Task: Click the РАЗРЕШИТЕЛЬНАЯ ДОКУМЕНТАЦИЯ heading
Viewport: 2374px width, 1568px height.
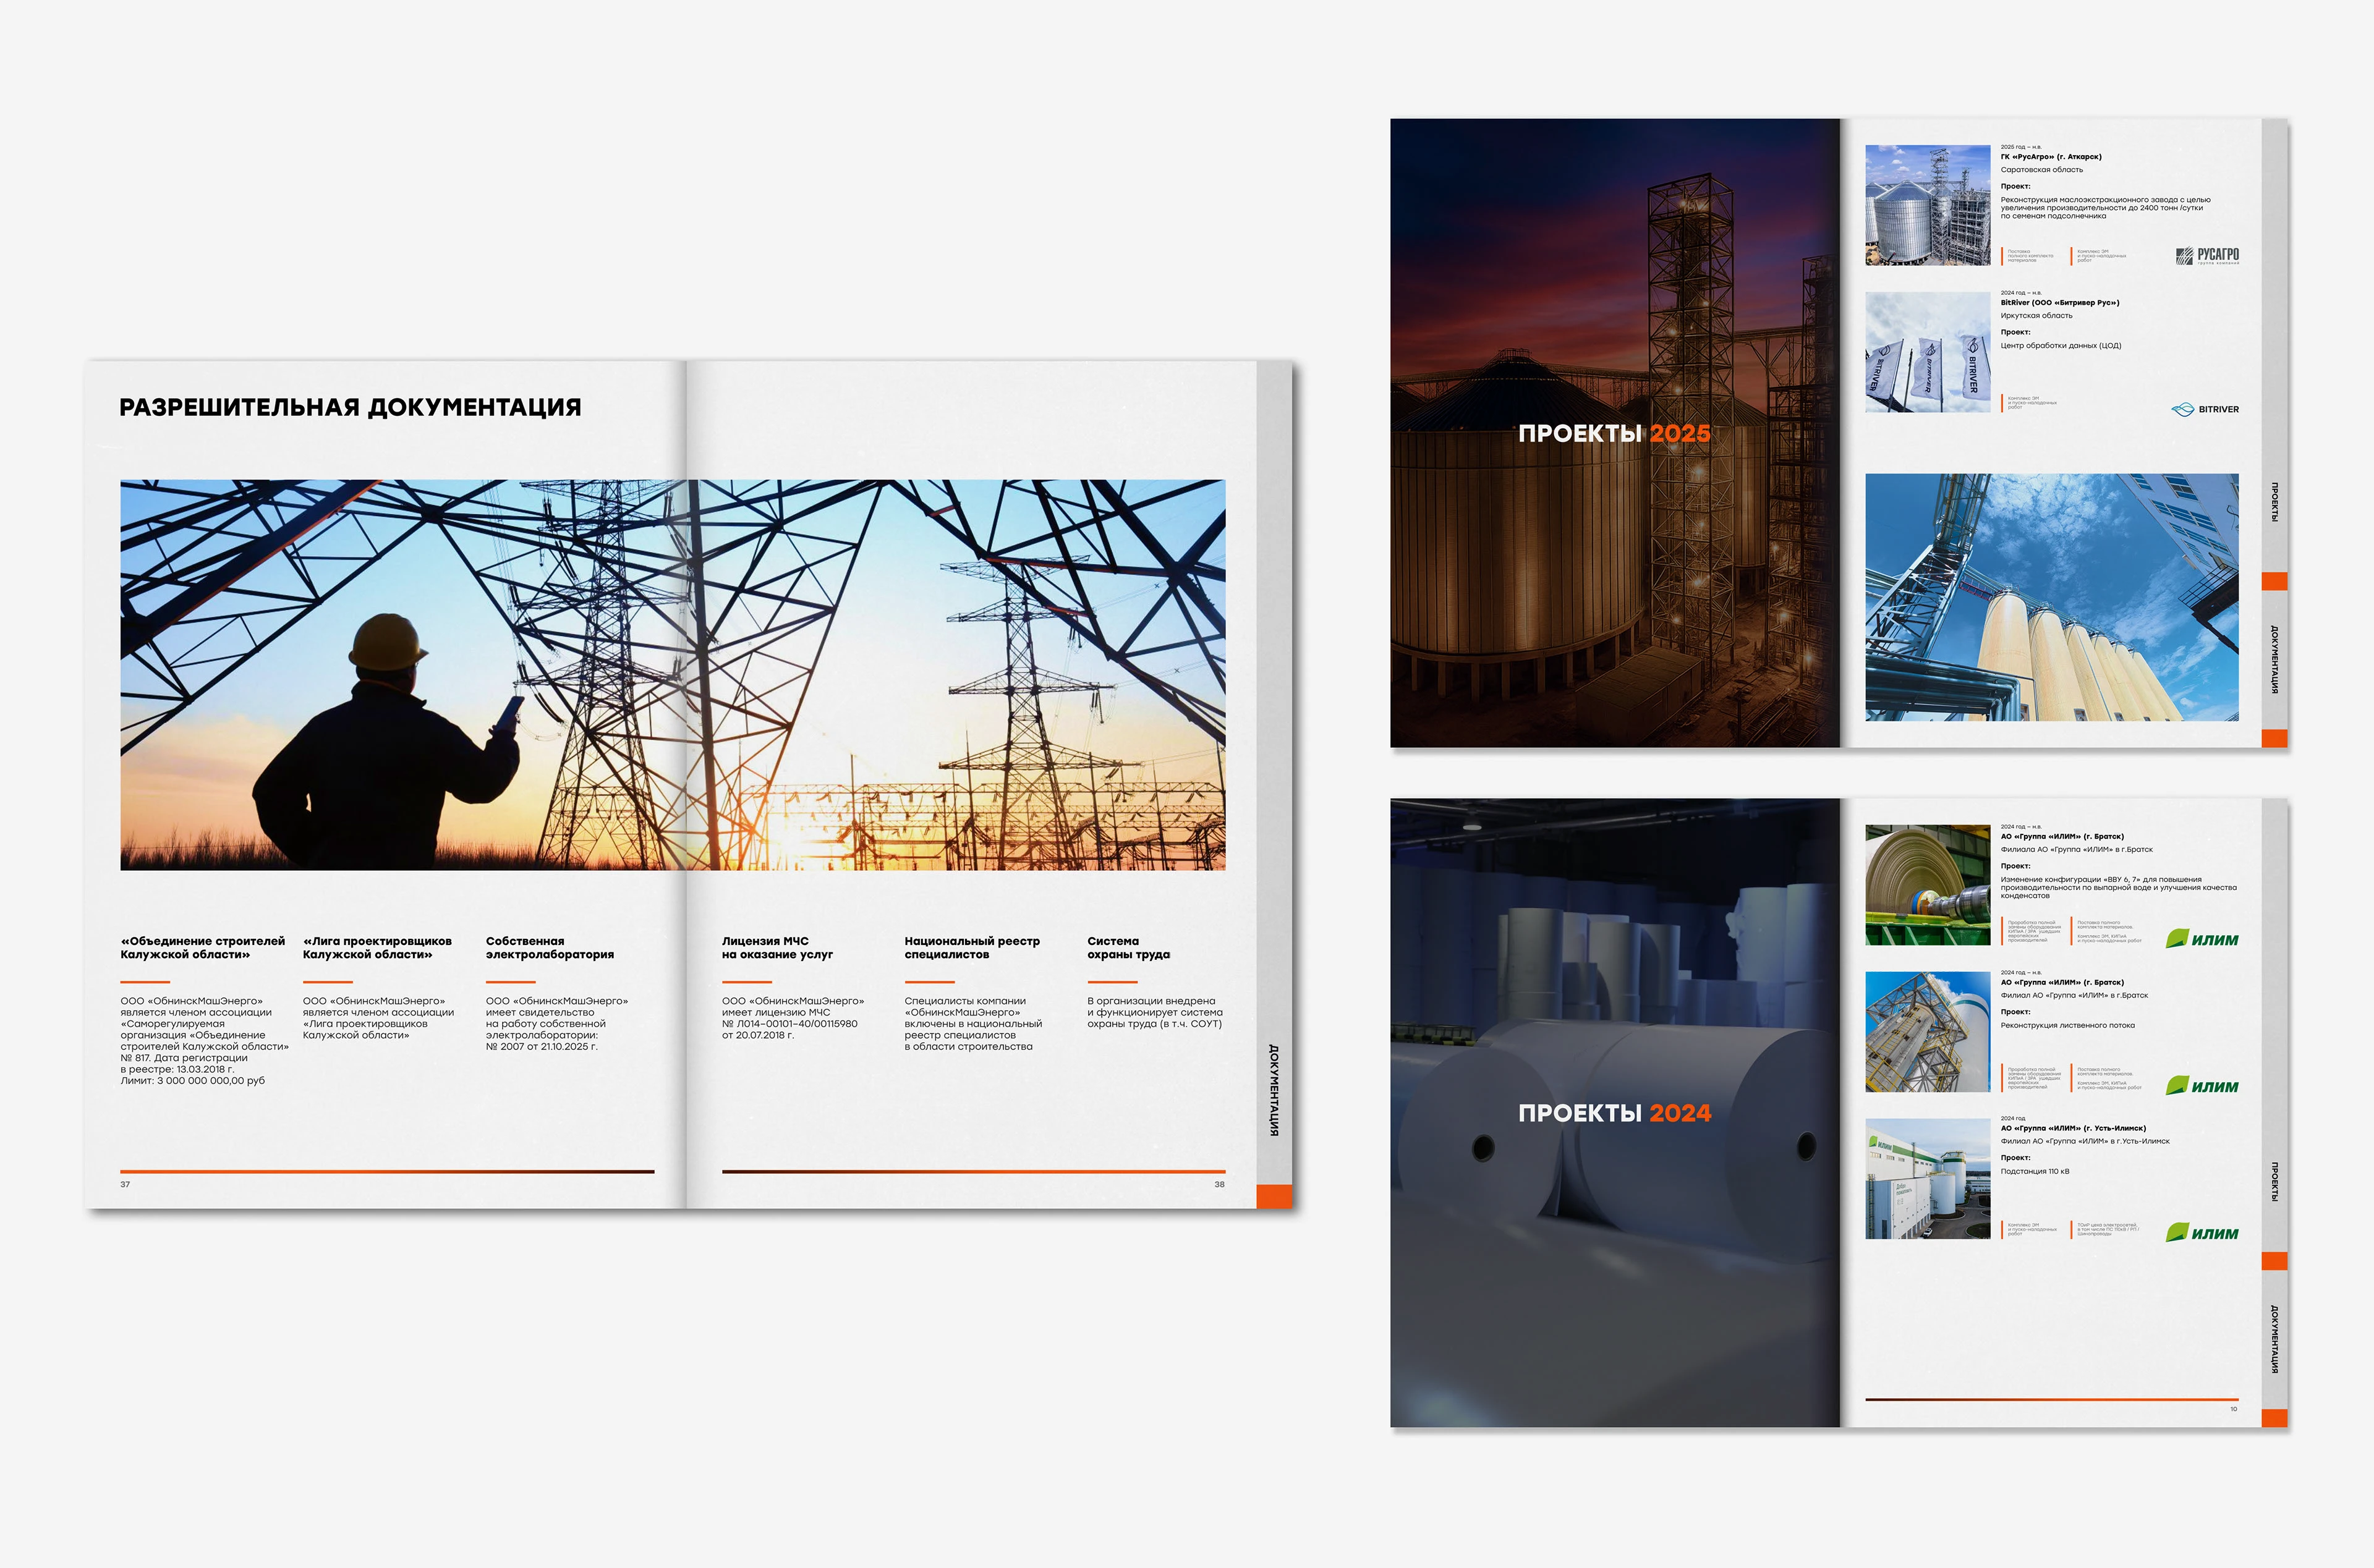Action: point(350,407)
